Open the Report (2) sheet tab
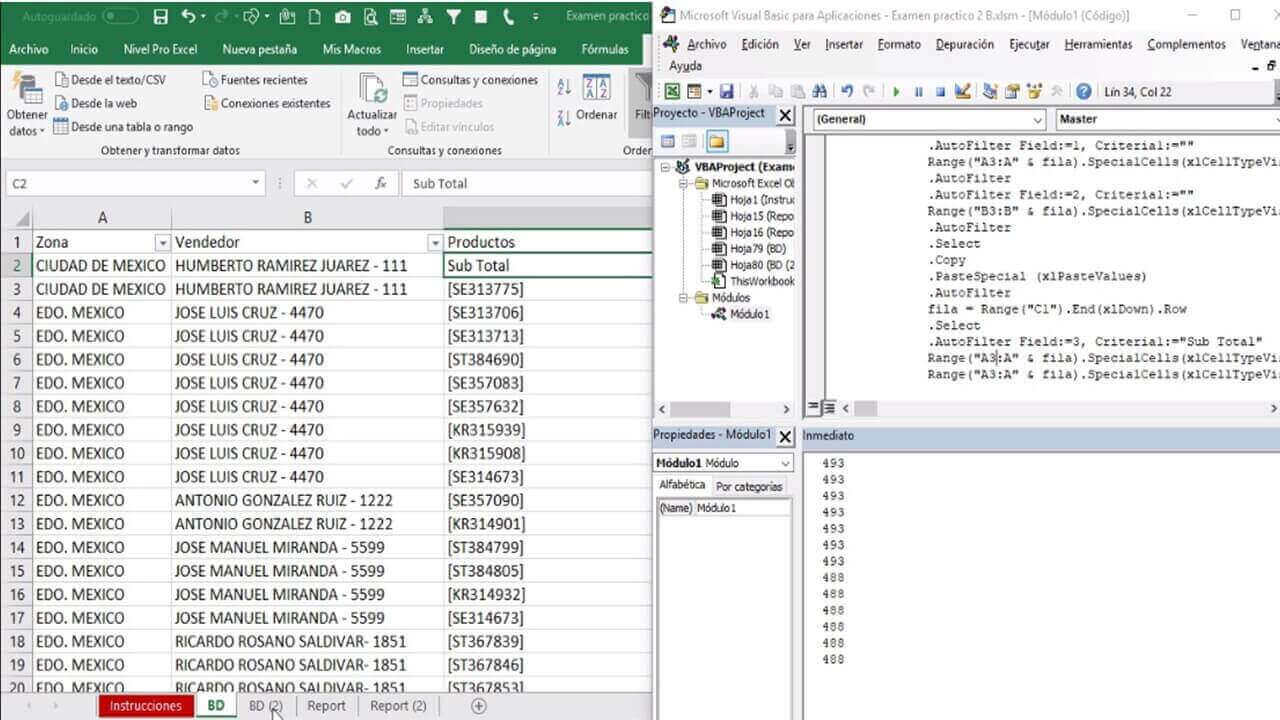 398,705
